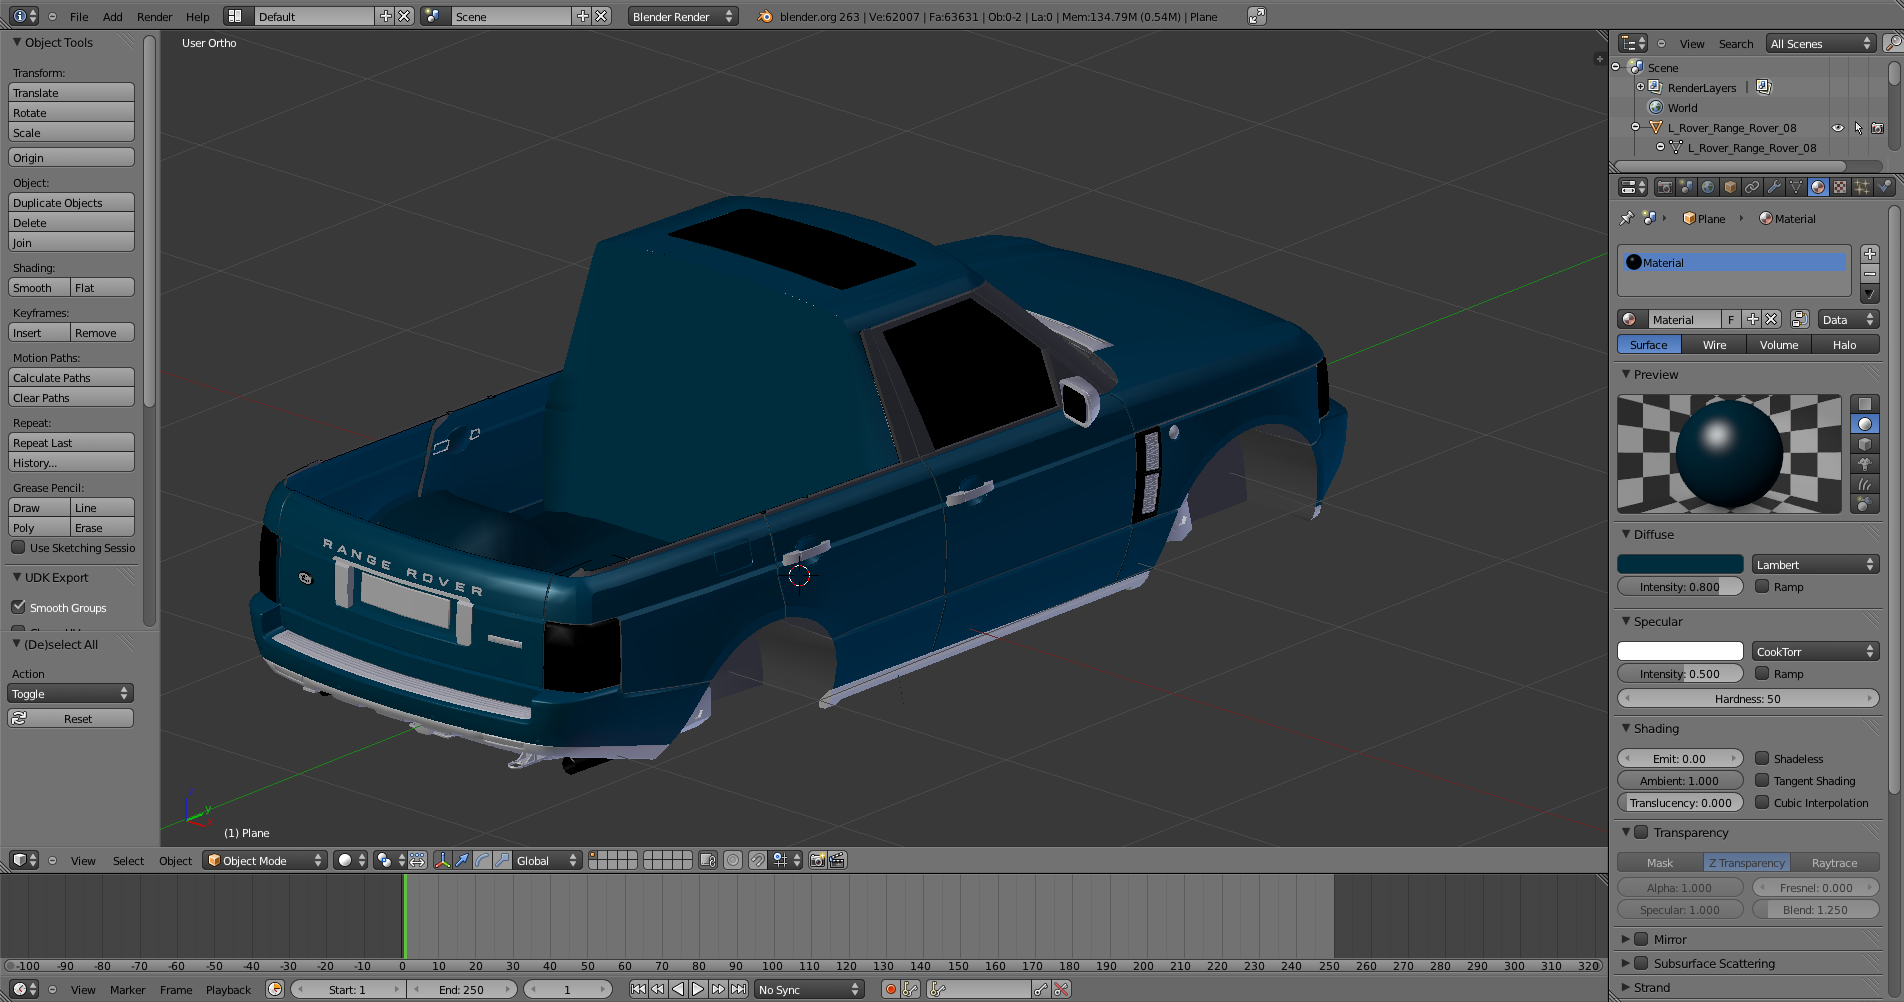Select cube preview type icon
The width and height of the screenshot is (1904, 1002).
click(x=1864, y=444)
